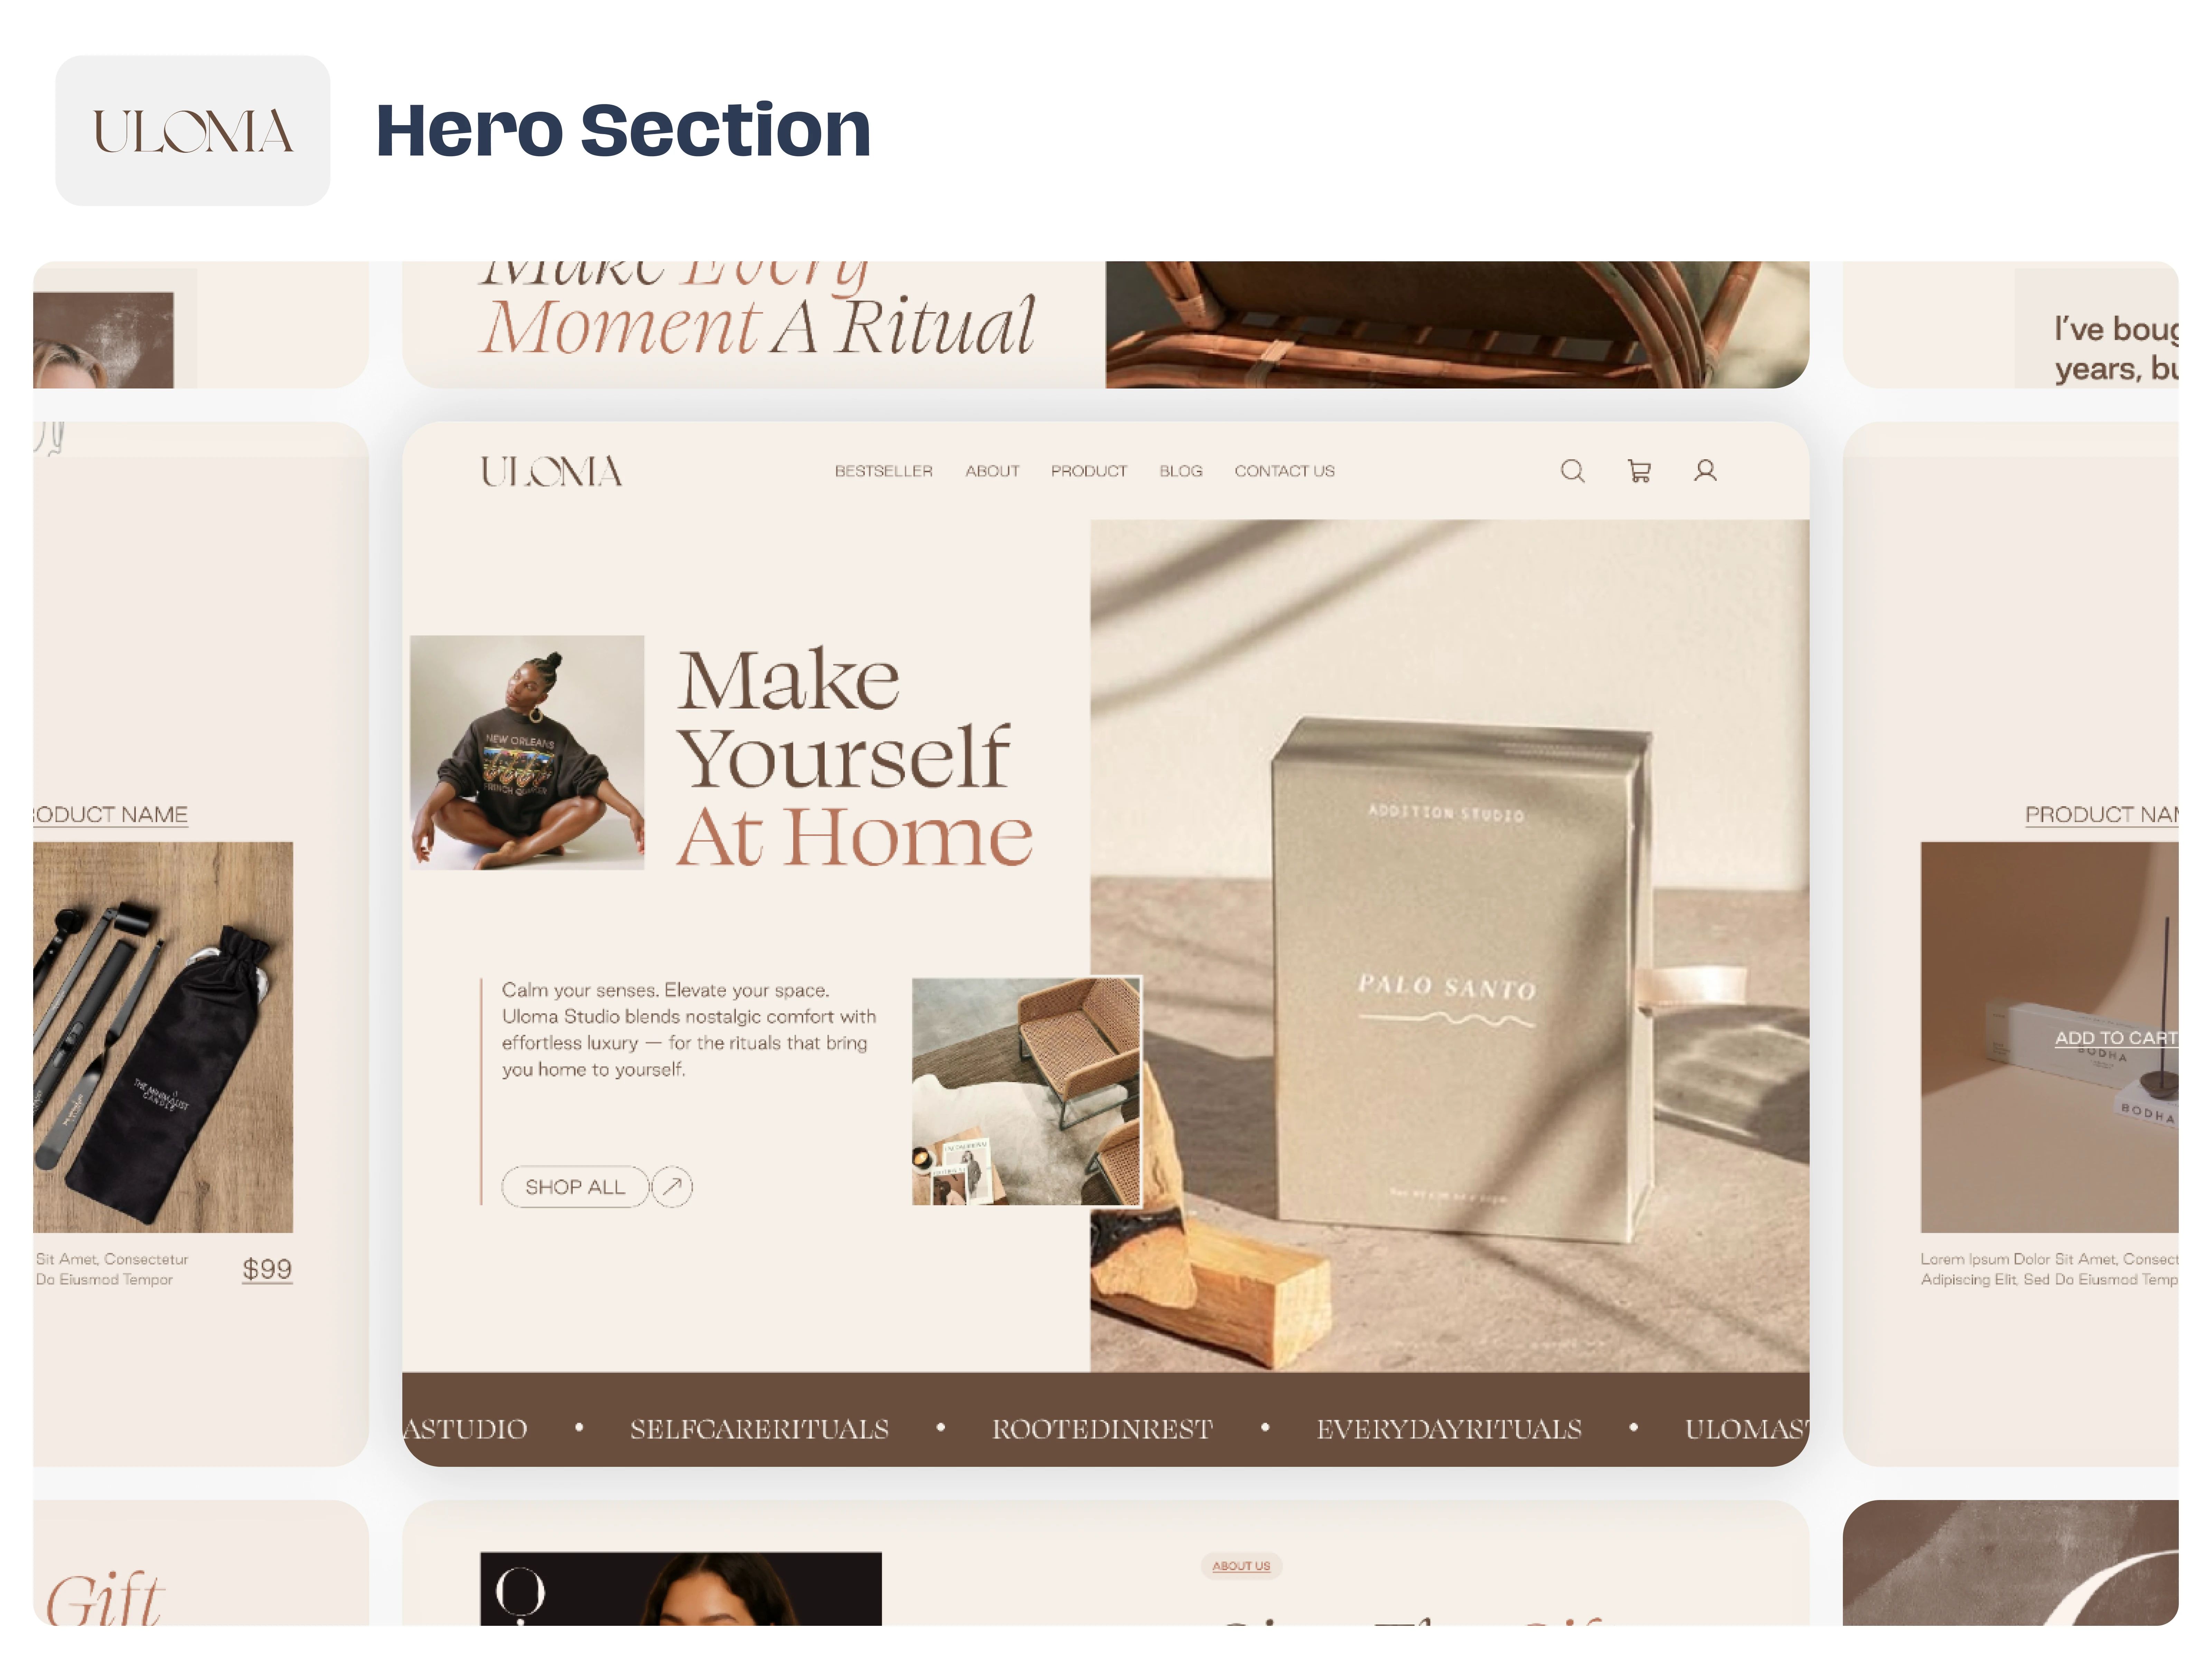Viewport: 2212px width, 1659px height.
Task: Click the ULOMA logo badge beside Hero Section
Action: (192, 131)
